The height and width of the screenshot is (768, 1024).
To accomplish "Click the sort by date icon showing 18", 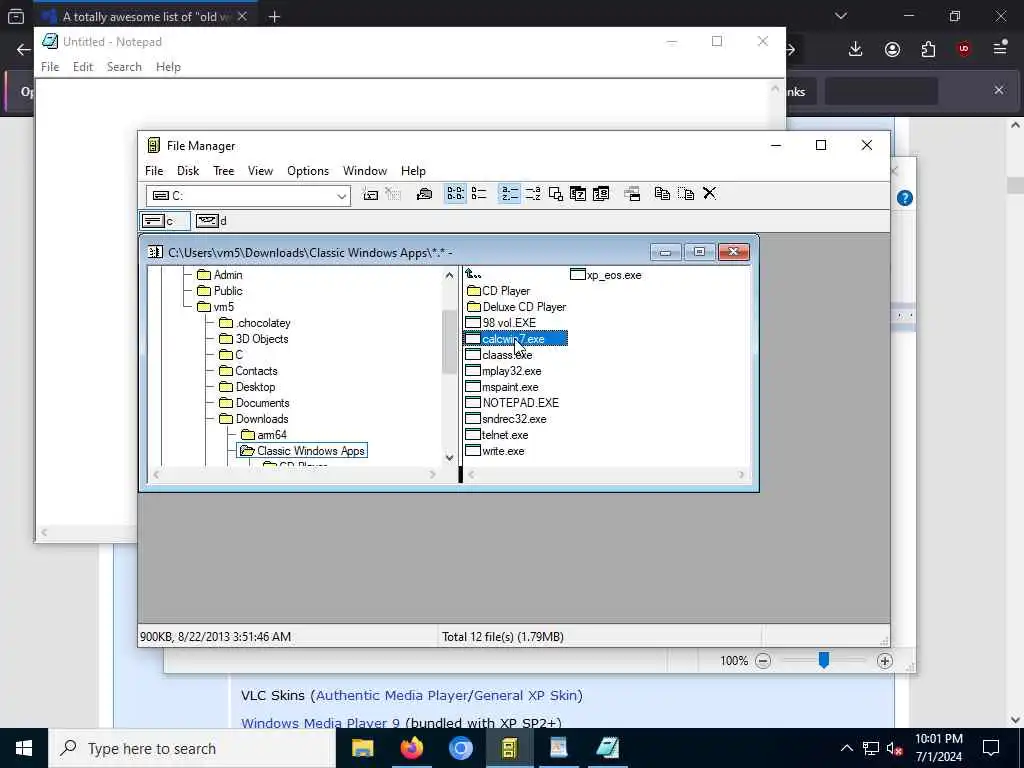I will (x=601, y=194).
